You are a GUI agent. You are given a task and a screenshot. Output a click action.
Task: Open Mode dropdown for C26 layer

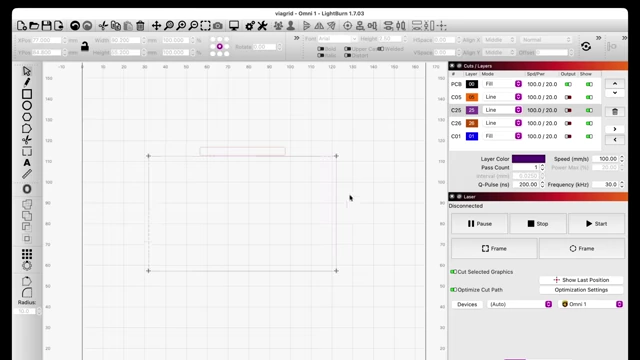(502, 123)
